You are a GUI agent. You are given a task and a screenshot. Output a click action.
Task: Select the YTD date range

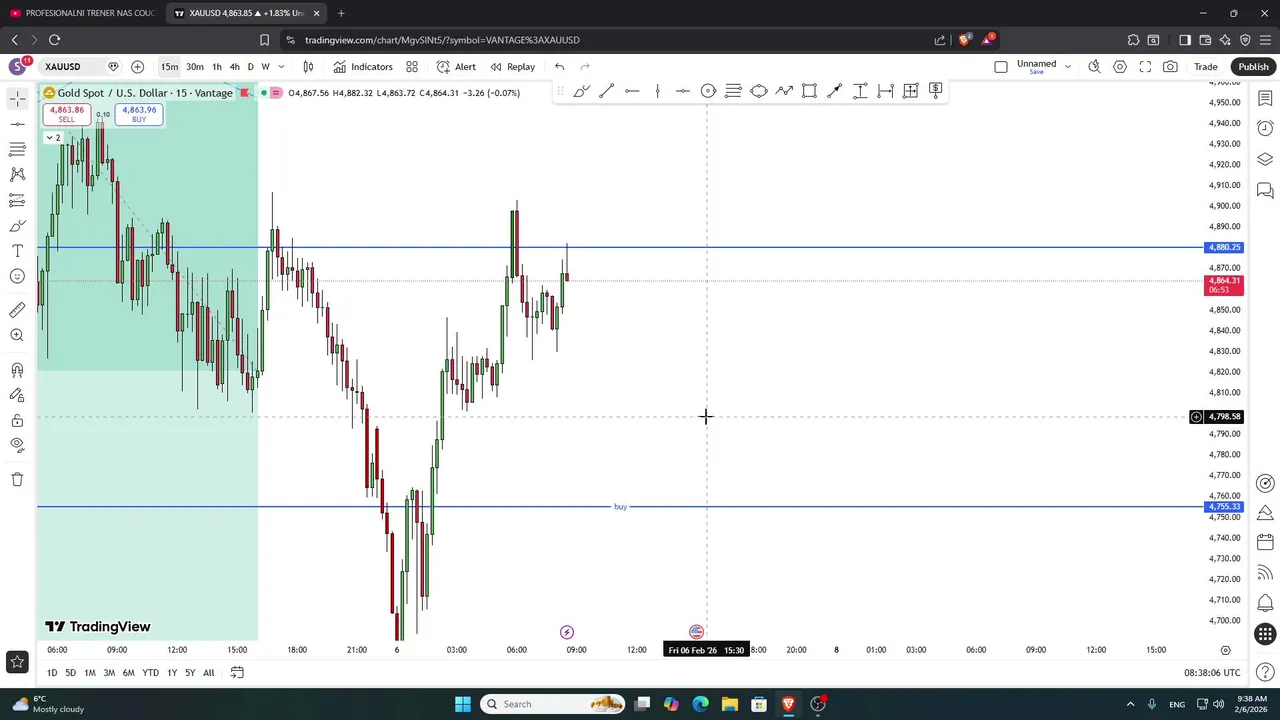(150, 673)
